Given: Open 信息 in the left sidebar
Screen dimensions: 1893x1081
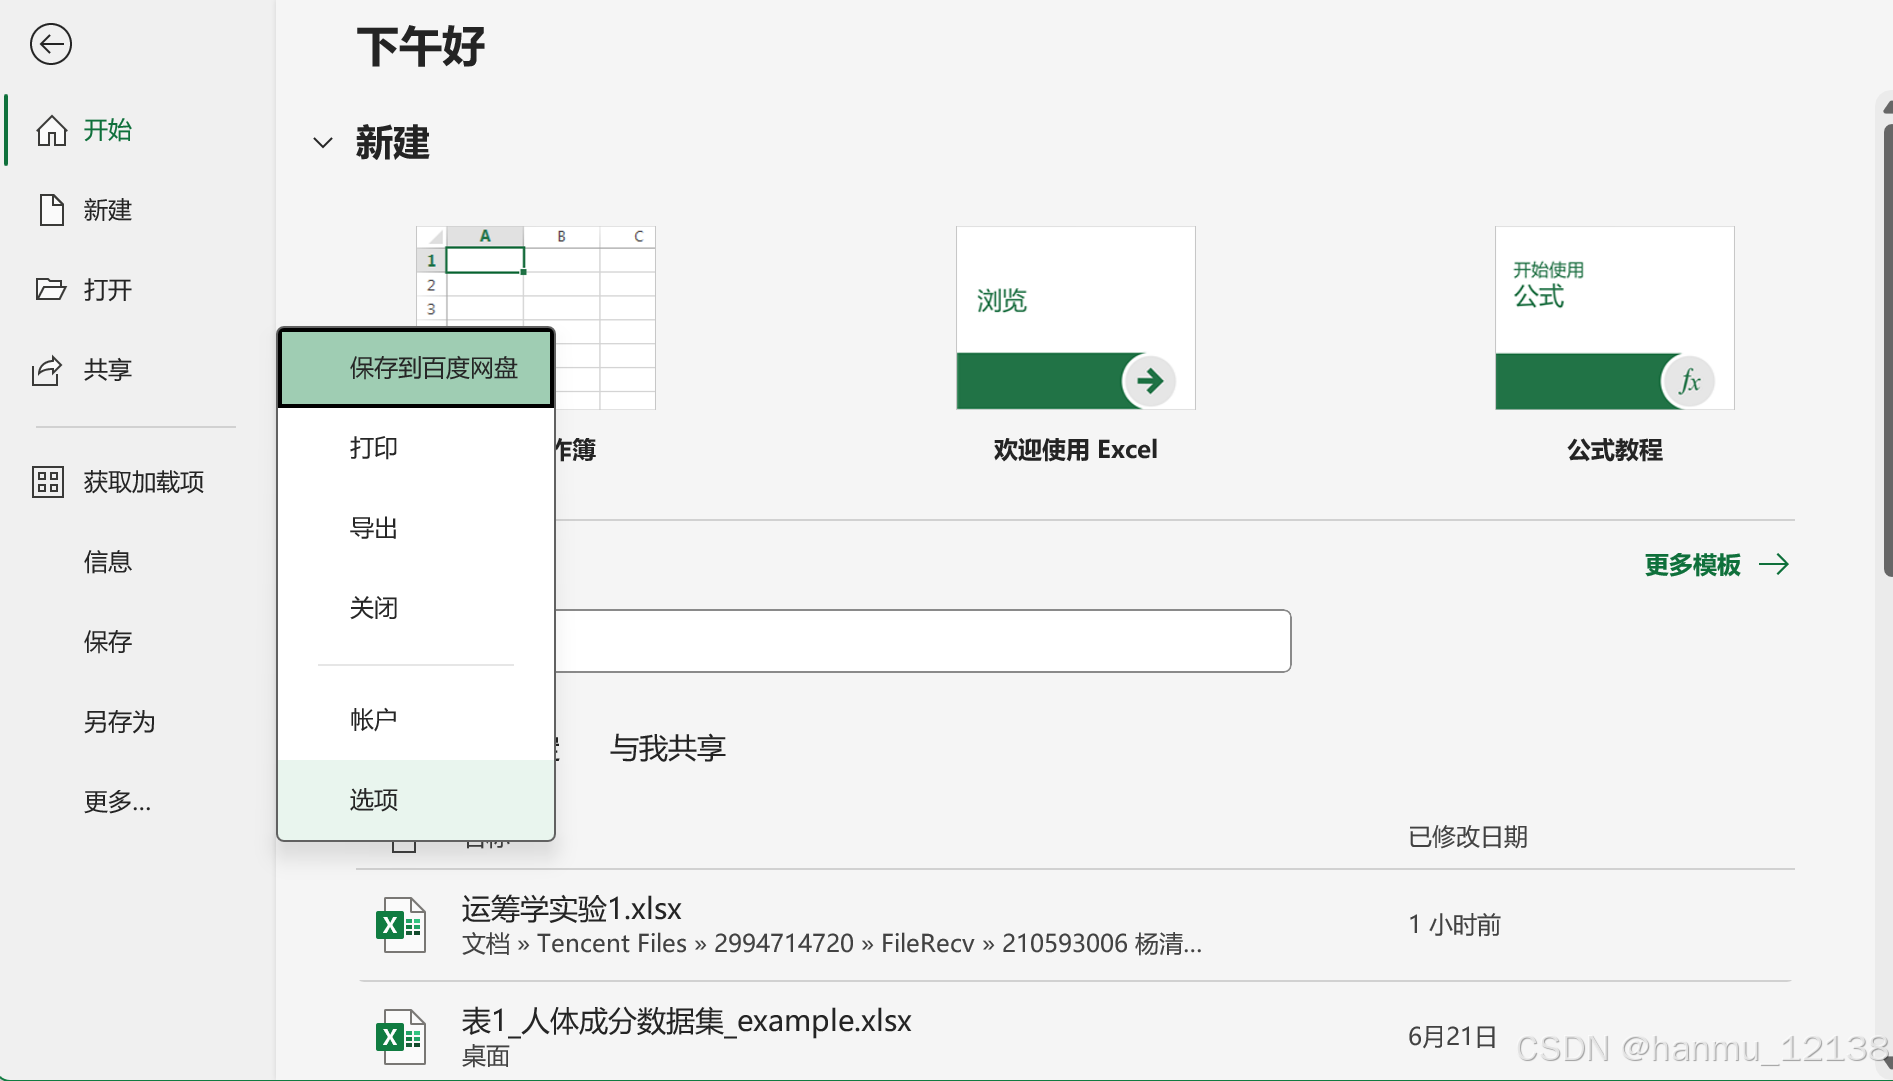Looking at the screenshot, I should click(x=108, y=562).
